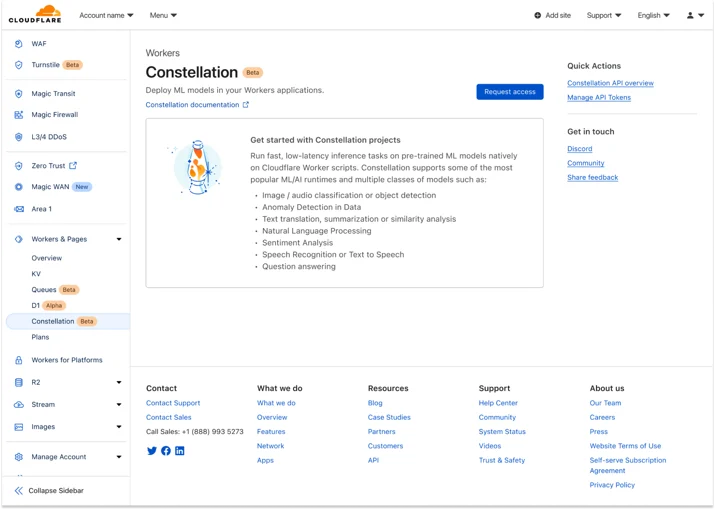Expand the R2 section arrow
This screenshot has height=510, width=715.
click(119, 382)
